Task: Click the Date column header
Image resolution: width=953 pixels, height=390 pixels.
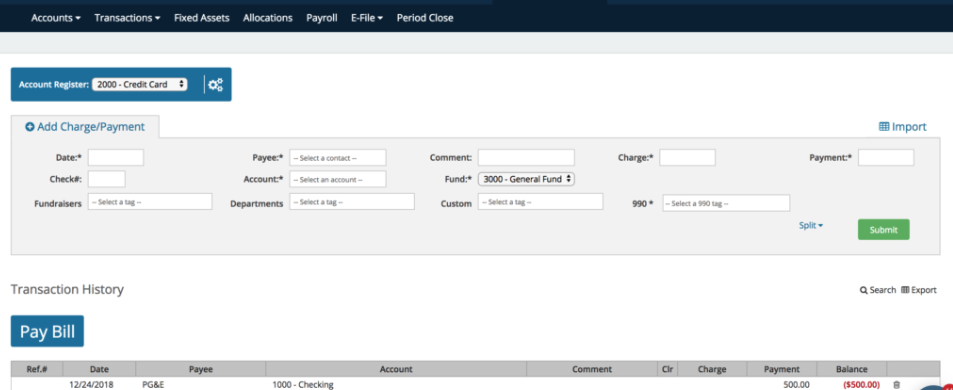Action: tap(99, 369)
